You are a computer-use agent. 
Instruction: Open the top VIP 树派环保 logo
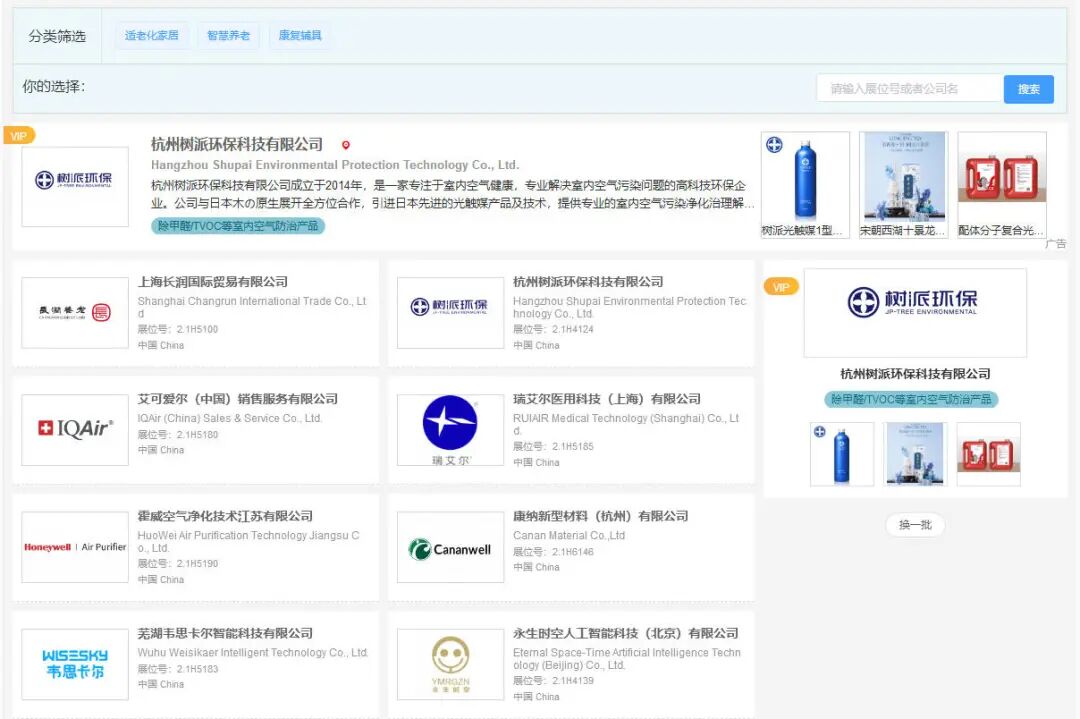(x=75, y=186)
